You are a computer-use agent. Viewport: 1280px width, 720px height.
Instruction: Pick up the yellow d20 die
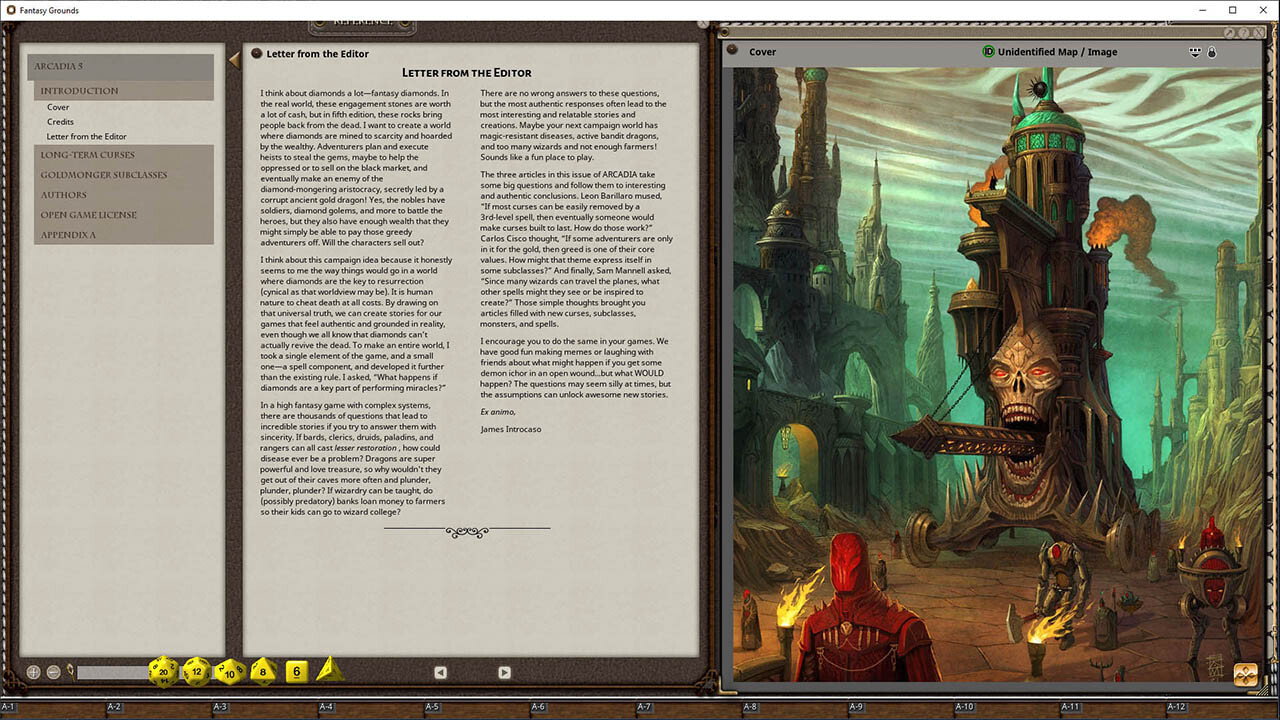pyautogui.click(x=163, y=671)
